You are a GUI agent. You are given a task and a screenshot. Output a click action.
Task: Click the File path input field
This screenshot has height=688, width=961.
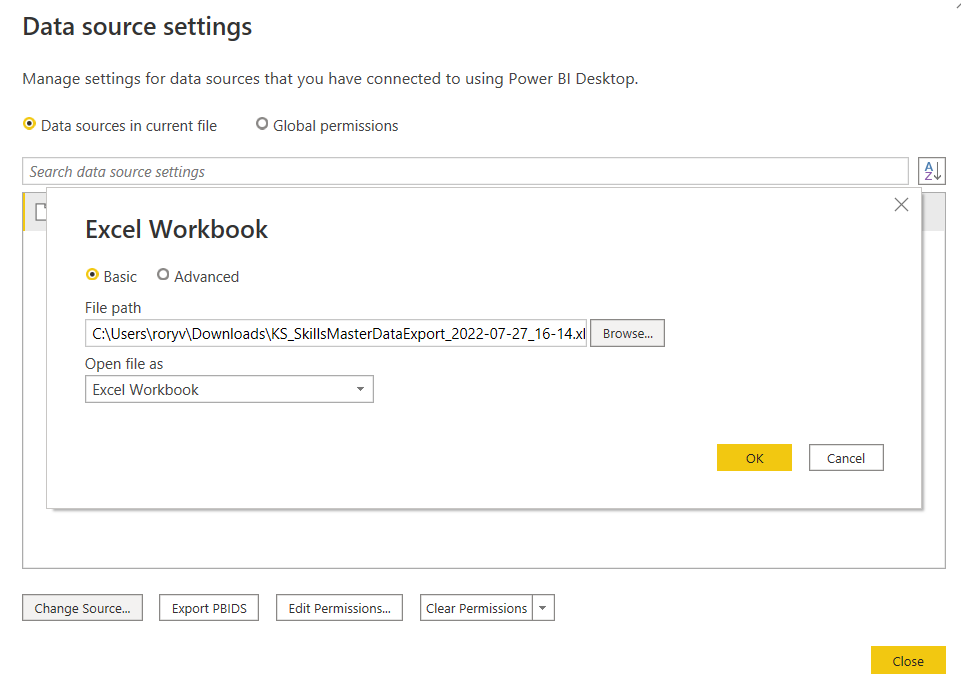pyautogui.click(x=336, y=333)
